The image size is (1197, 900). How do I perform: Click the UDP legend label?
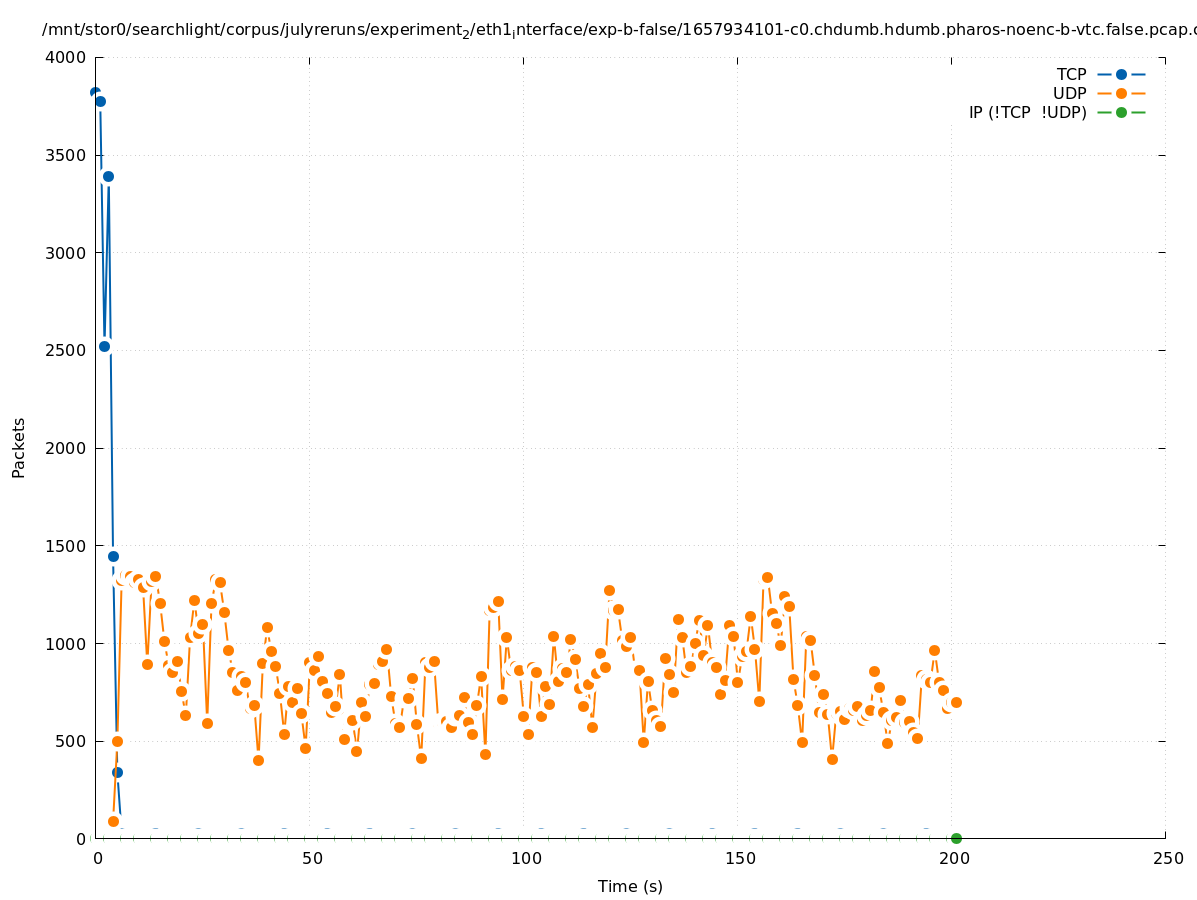(1069, 93)
